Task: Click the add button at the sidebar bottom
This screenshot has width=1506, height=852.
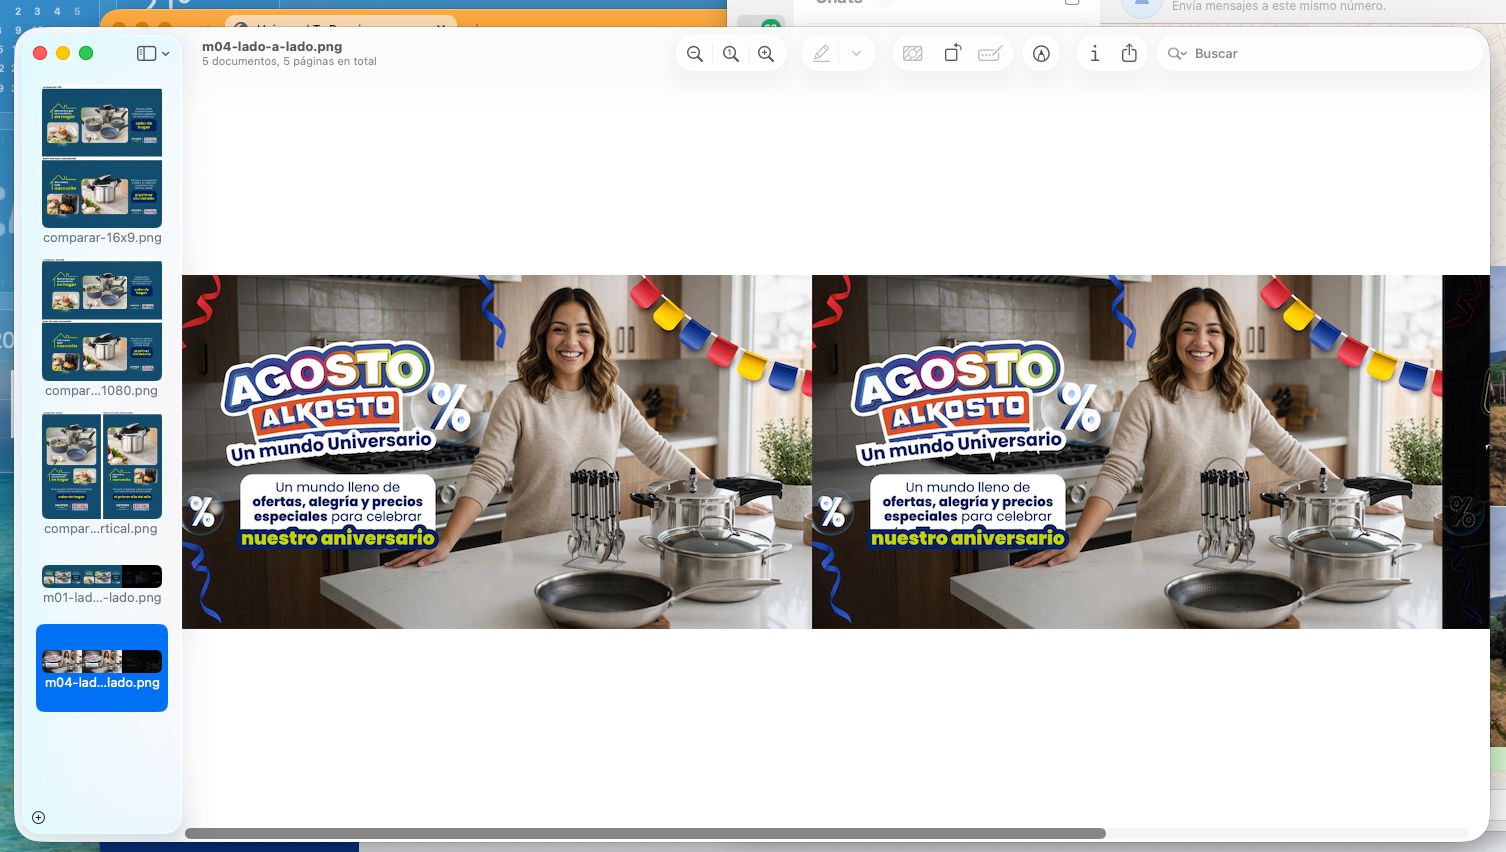Action: point(39,818)
